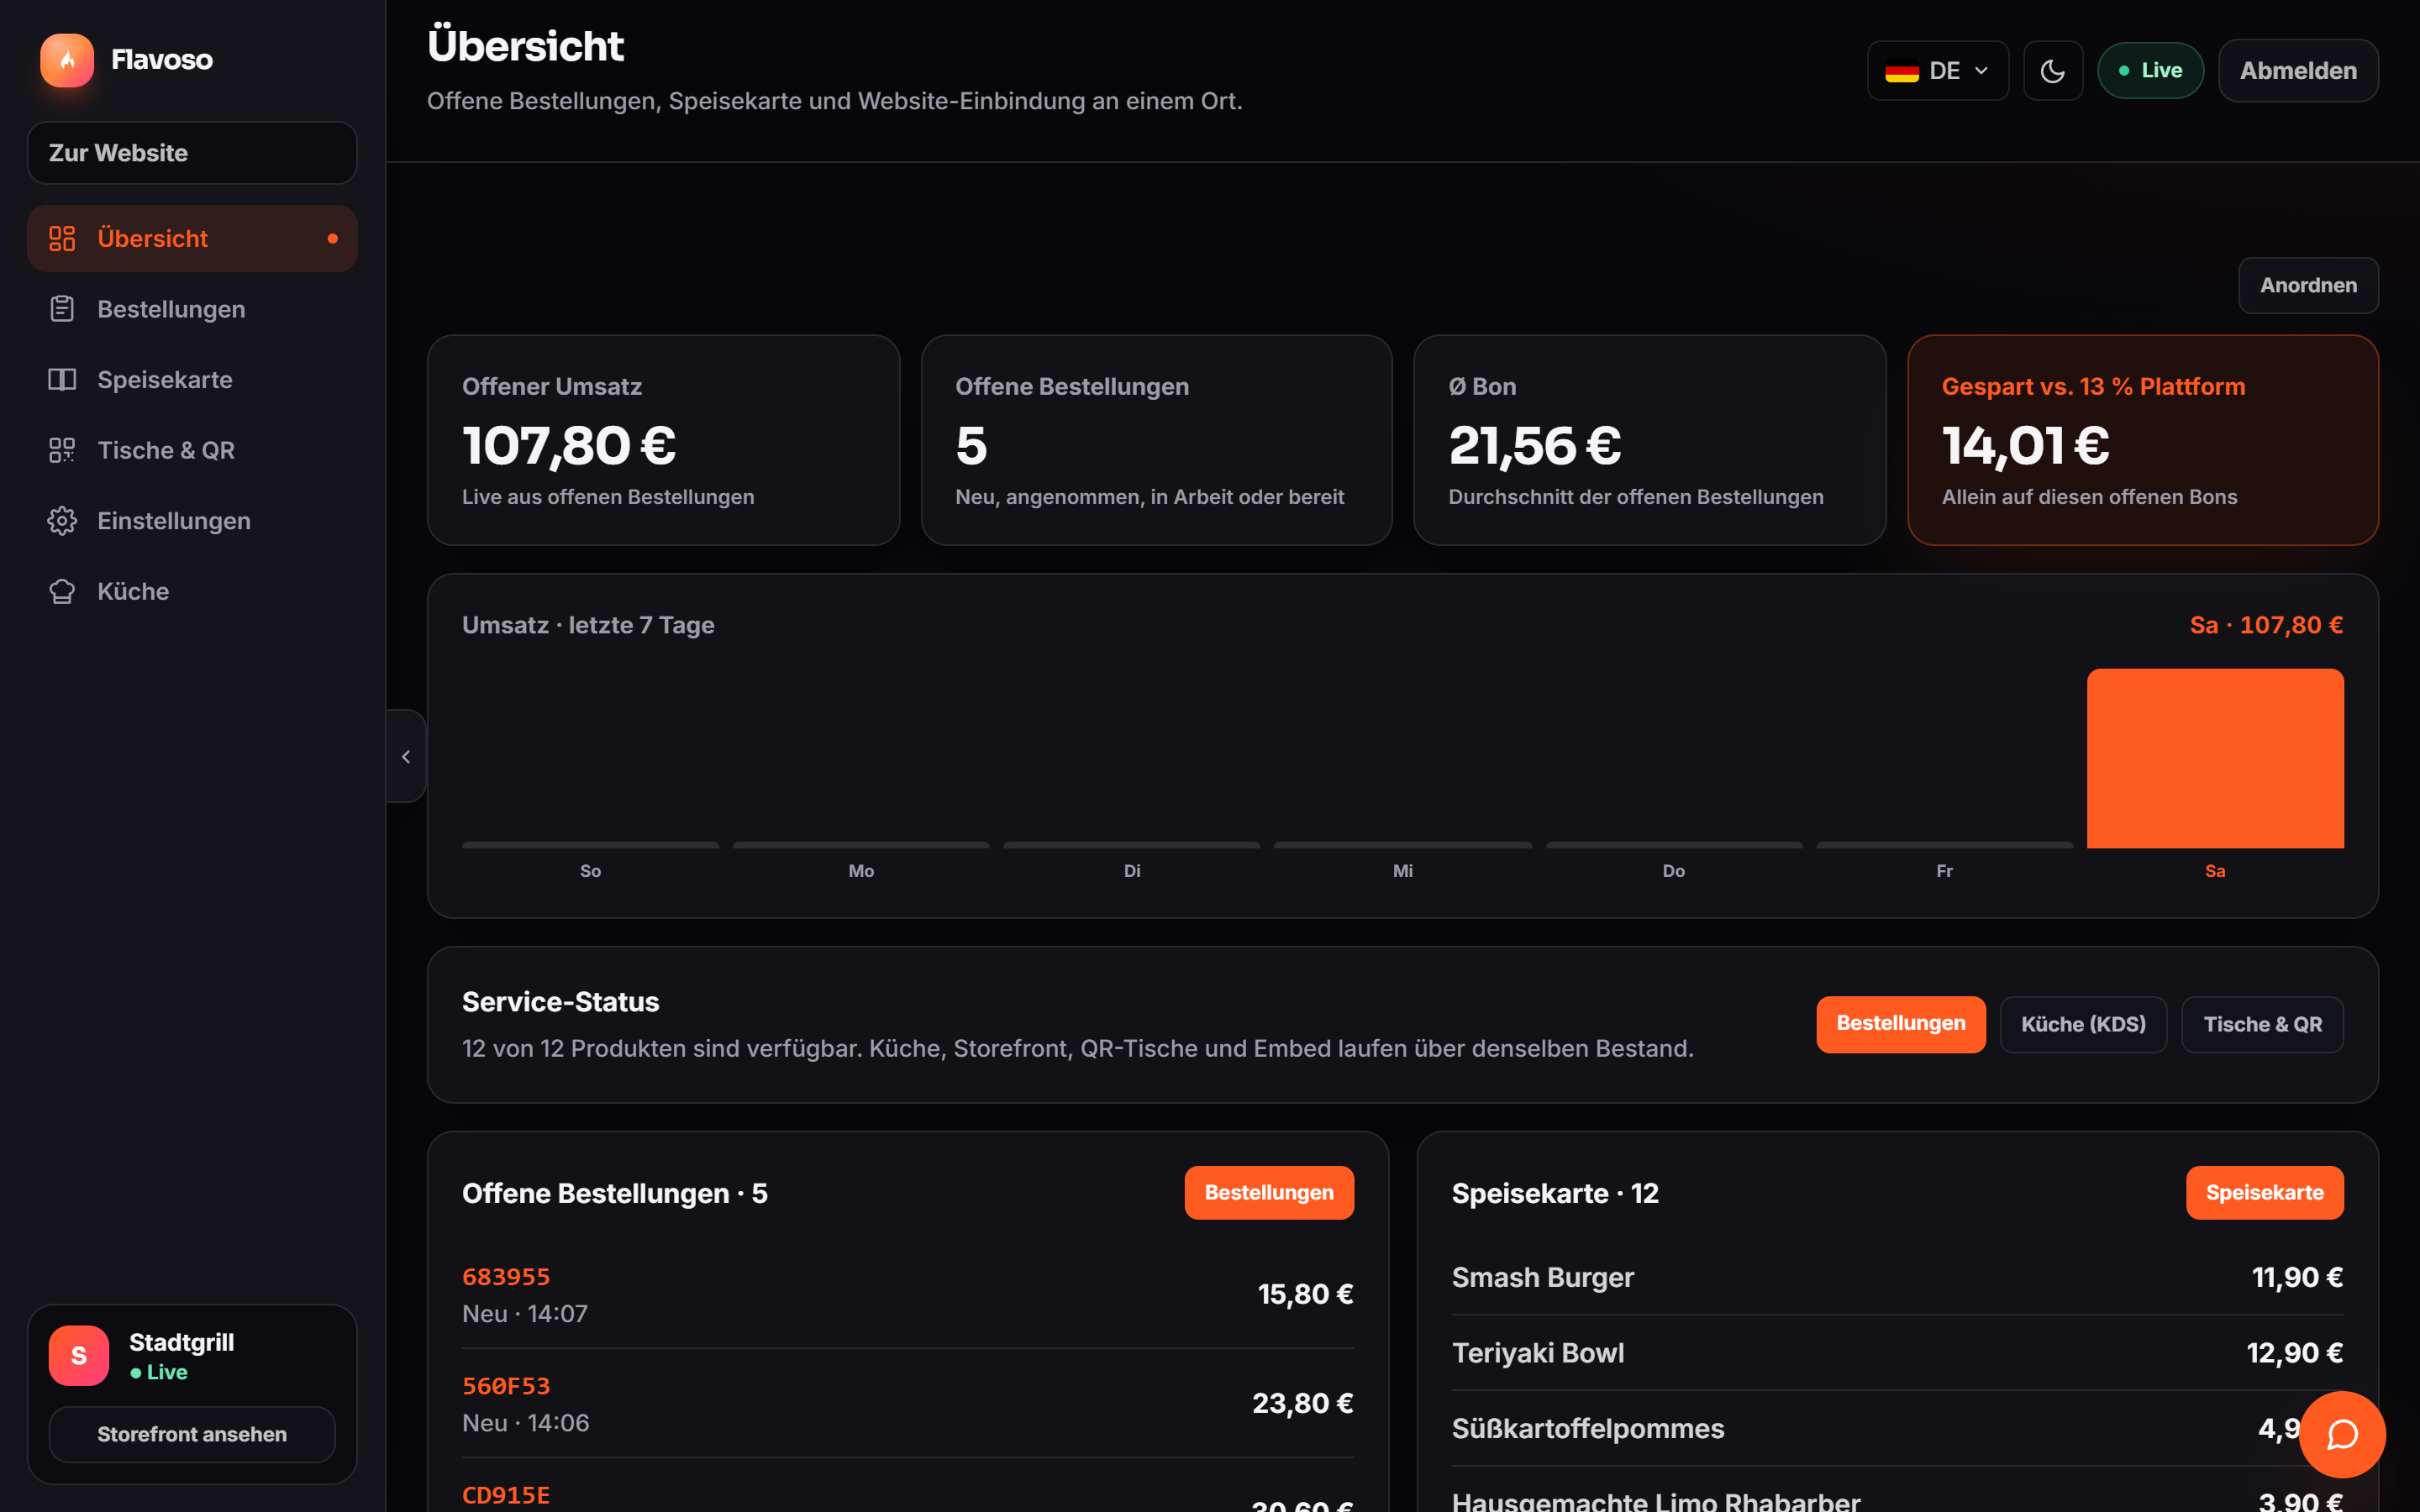Click the Übersicht grid icon in sidebar
Image resolution: width=2420 pixels, height=1512 pixels.
[62, 238]
